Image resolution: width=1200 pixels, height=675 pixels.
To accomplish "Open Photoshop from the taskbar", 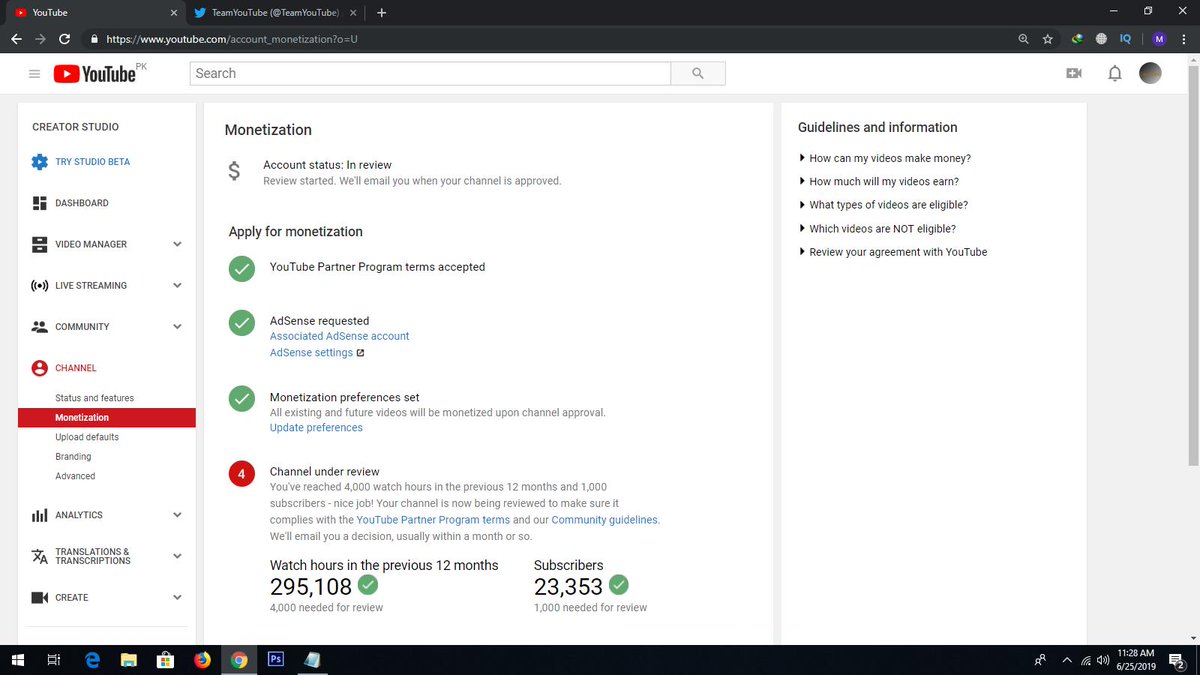I will coord(275,660).
